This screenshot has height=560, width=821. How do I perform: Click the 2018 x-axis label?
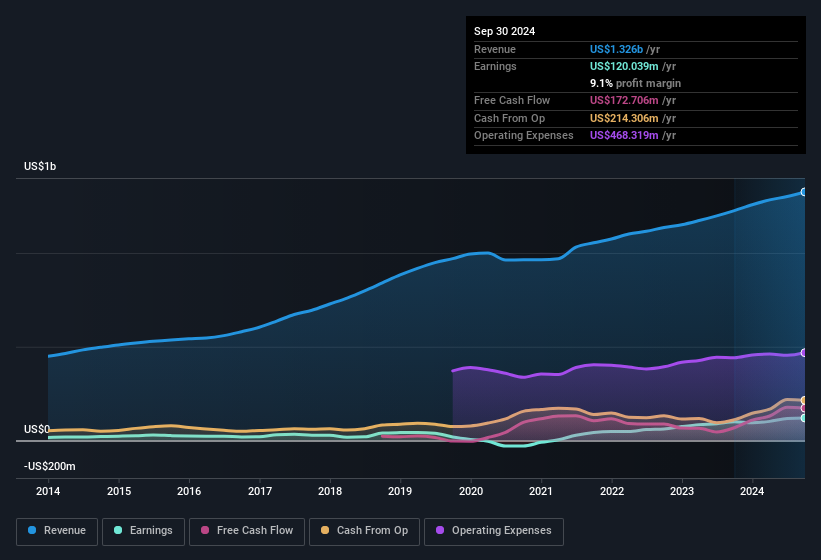click(330, 491)
